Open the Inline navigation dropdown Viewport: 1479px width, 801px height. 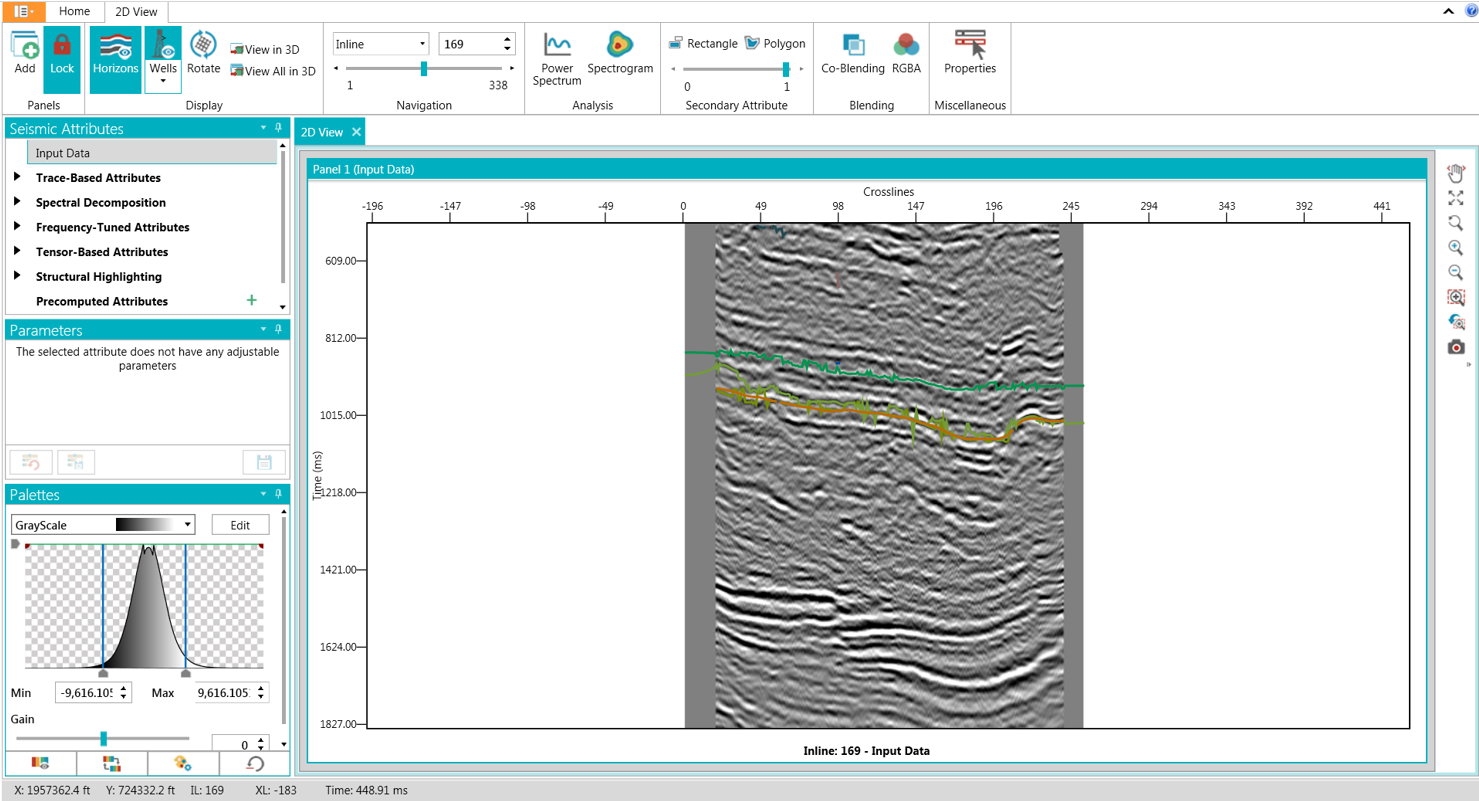(x=381, y=44)
